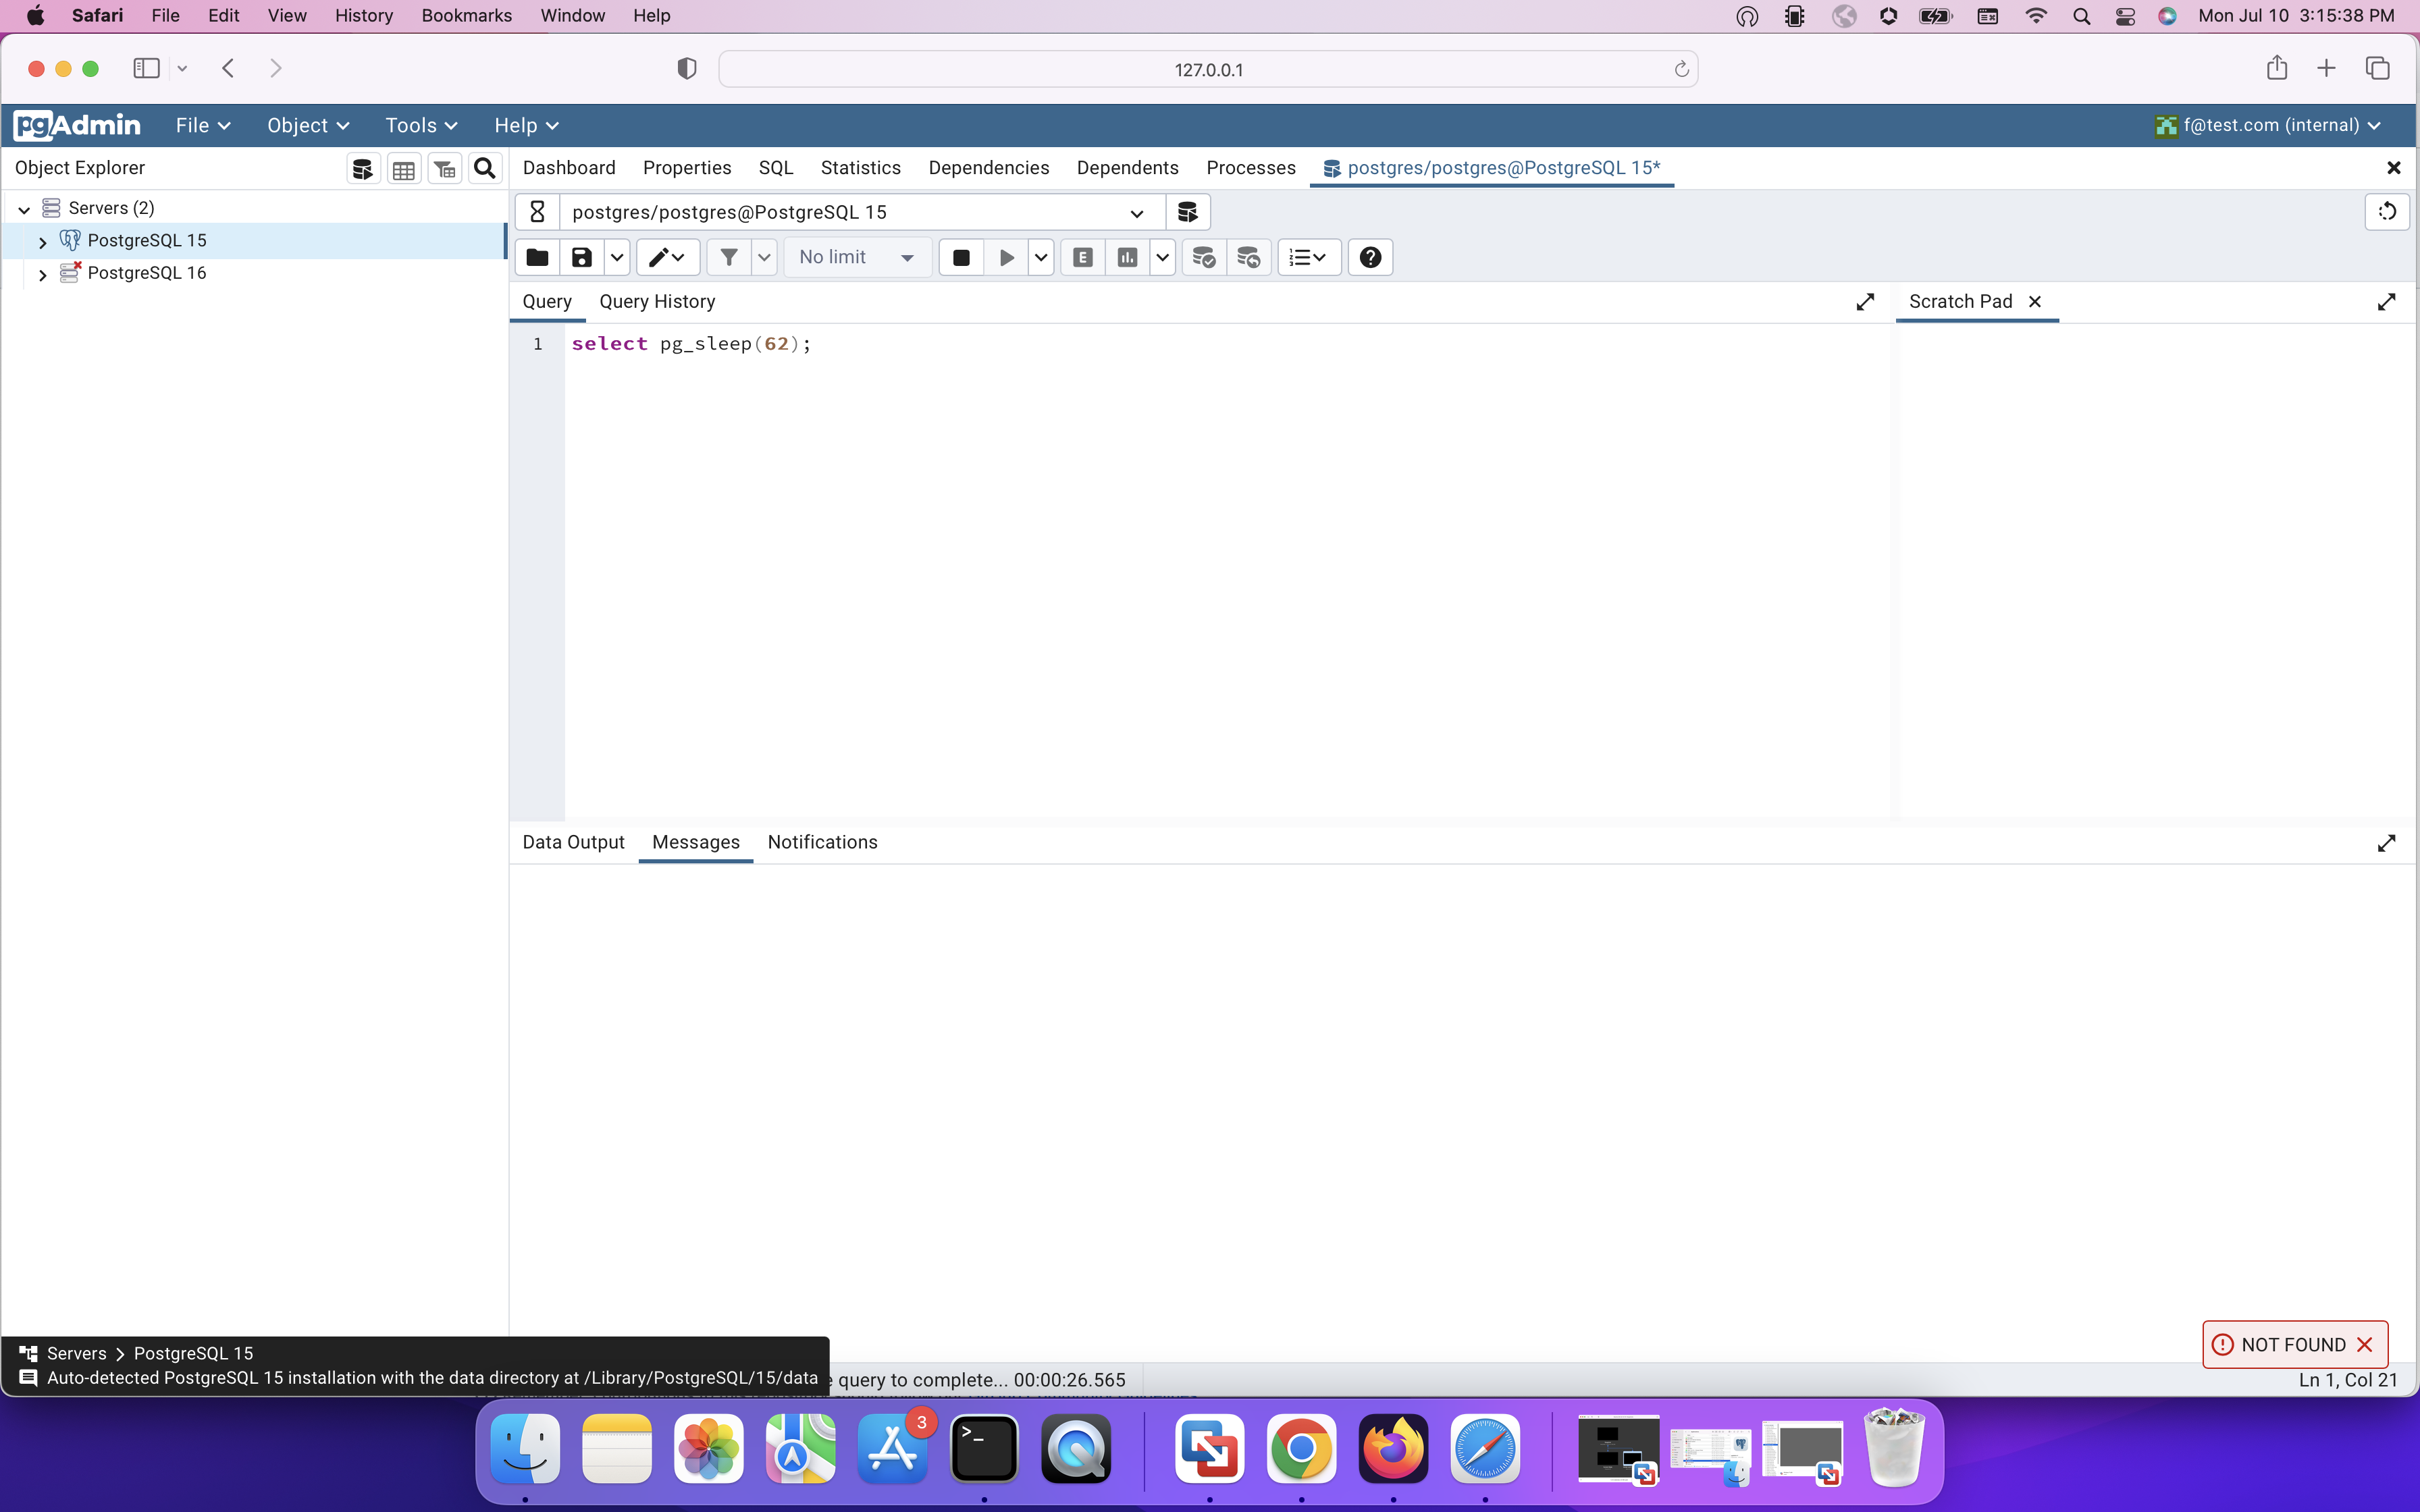Open execute options dropdown arrow
Screen dimensions: 2420x1512
[x=1041, y=257]
